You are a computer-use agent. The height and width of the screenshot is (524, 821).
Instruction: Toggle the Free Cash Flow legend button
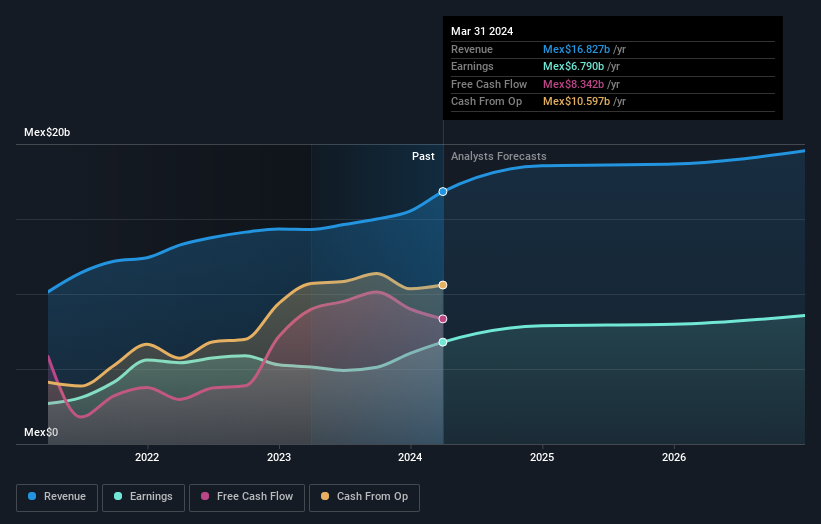(247, 497)
